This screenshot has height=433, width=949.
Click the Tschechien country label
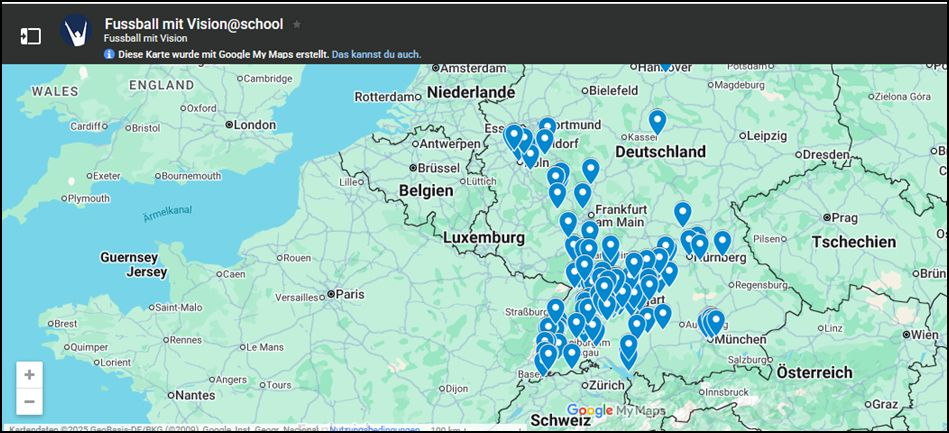tap(854, 242)
